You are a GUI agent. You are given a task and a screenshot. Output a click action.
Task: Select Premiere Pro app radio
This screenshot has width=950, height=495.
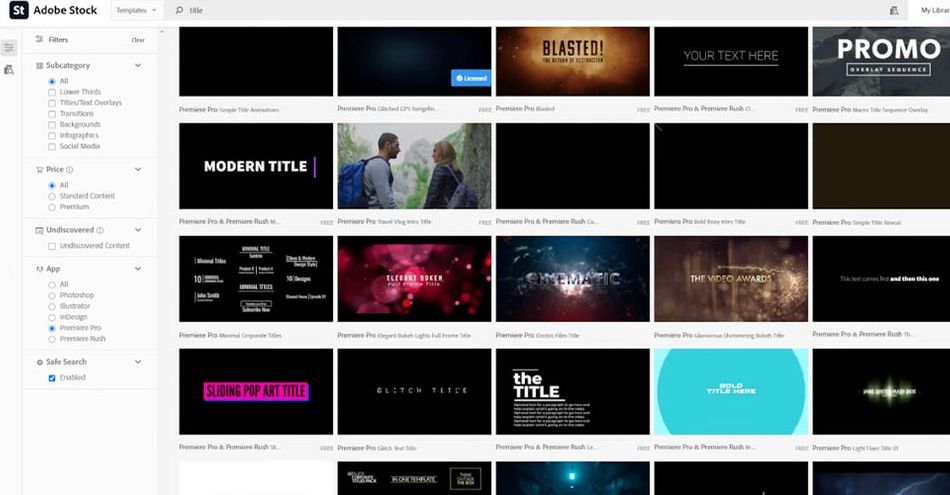pyautogui.click(x=51, y=328)
